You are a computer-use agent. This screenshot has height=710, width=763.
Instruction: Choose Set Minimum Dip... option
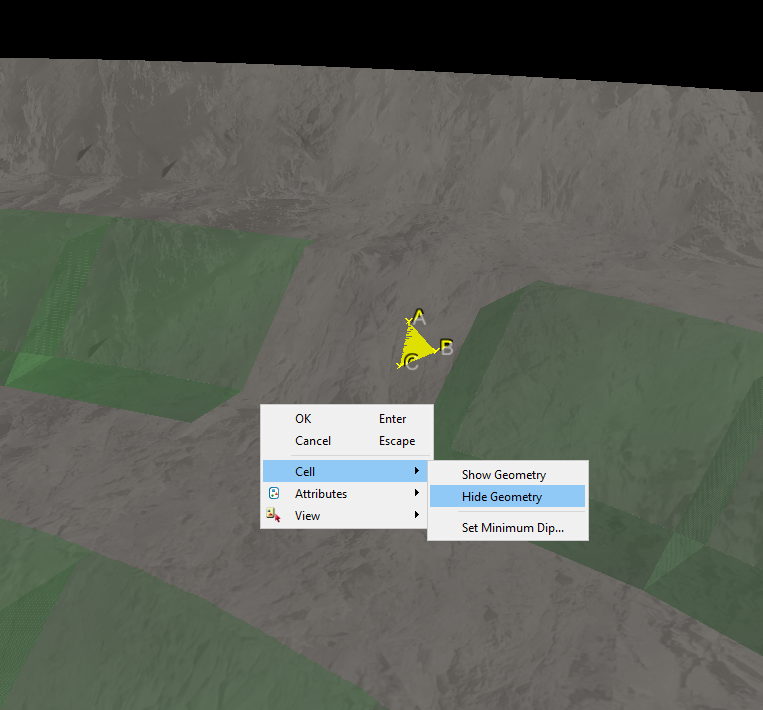point(508,528)
